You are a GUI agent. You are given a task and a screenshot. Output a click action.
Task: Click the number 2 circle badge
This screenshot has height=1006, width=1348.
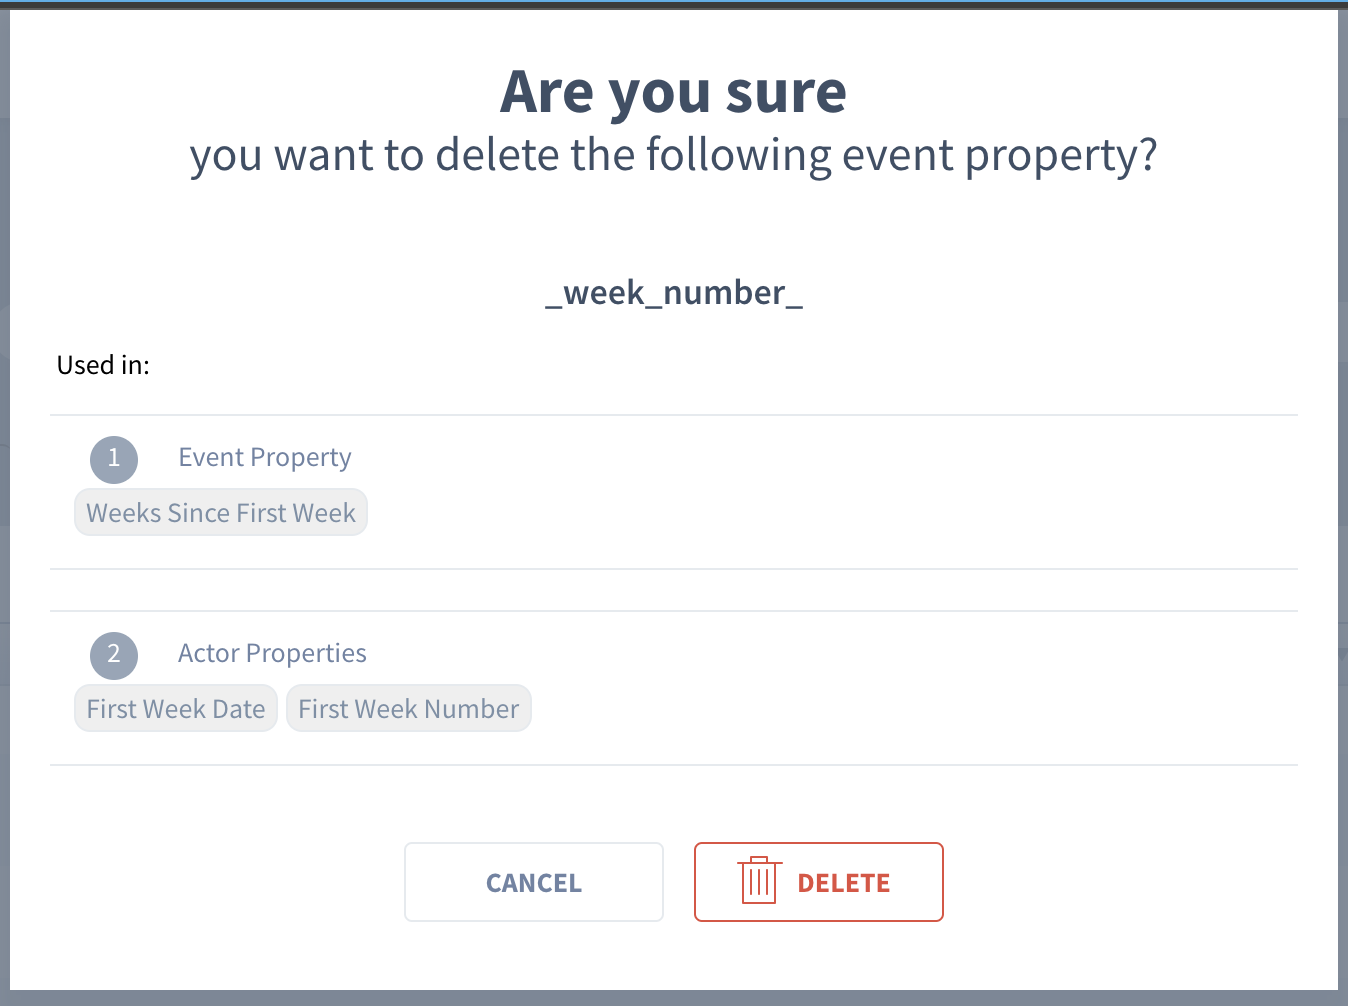tap(114, 655)
